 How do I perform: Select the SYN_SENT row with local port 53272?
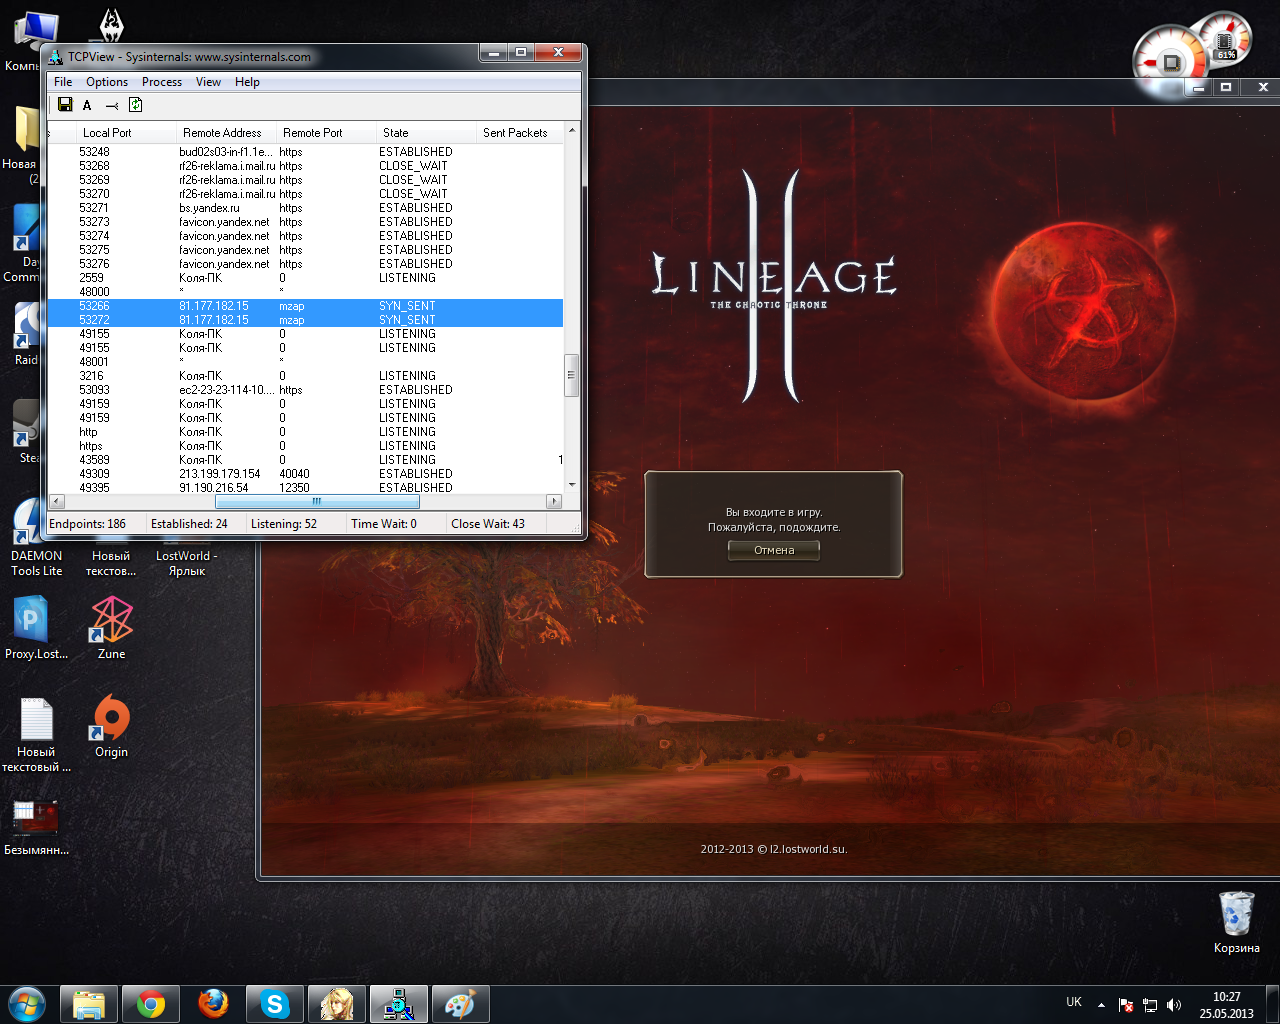click(x=305, y=320)
